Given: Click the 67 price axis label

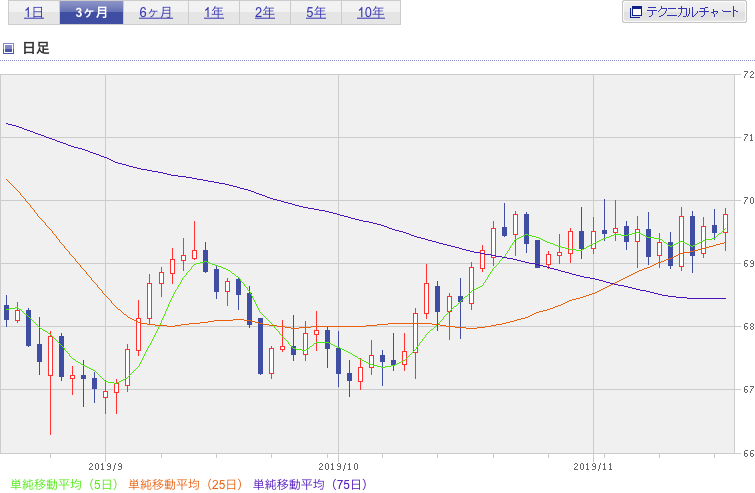Looking at the screenshot, I should point(748,389).
